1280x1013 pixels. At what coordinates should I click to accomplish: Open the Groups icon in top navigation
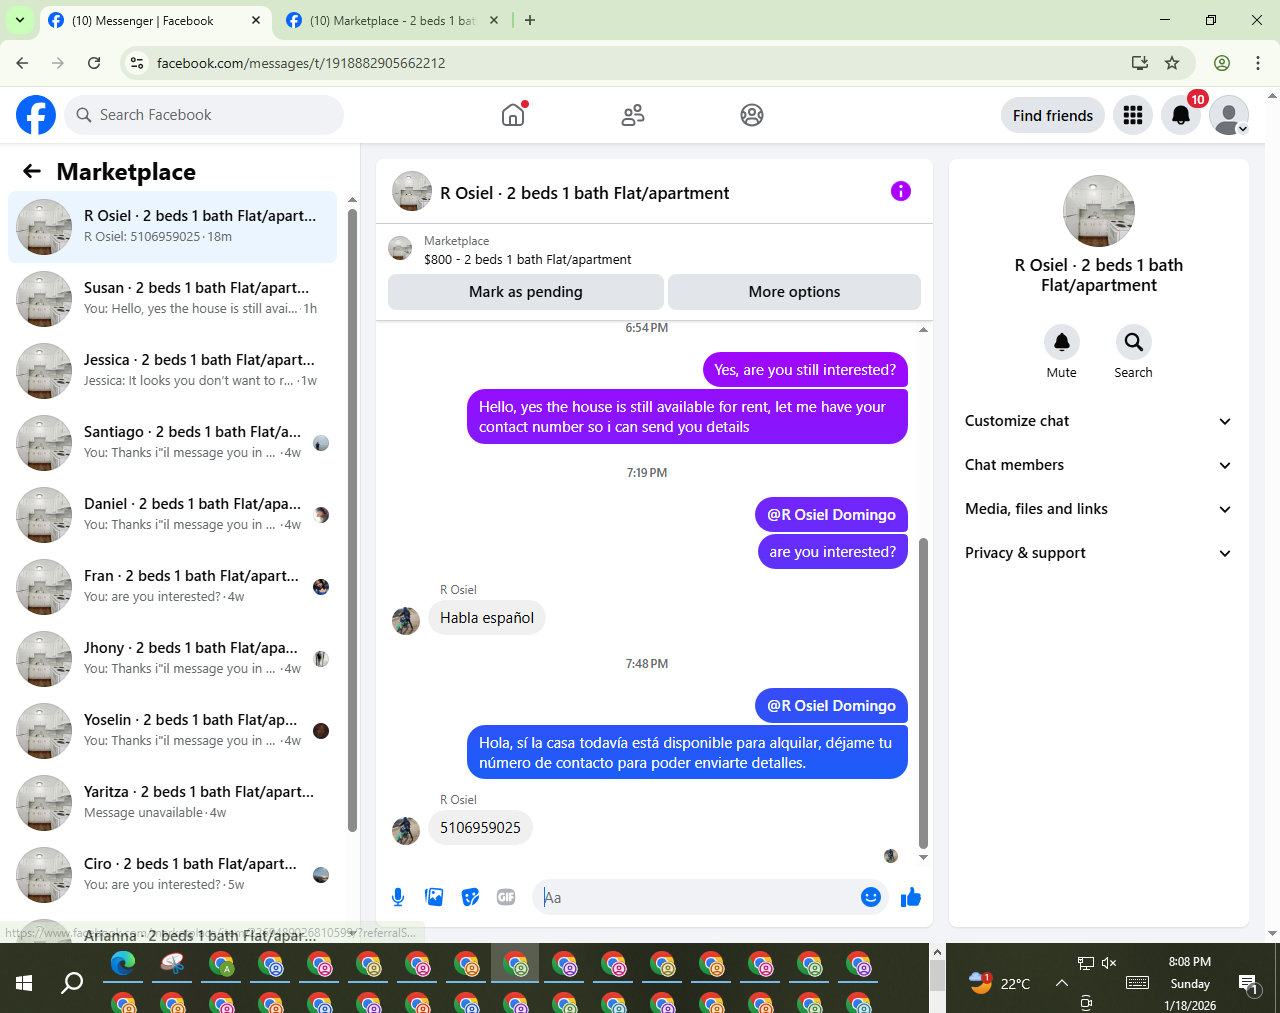click(x=752, y=115)
